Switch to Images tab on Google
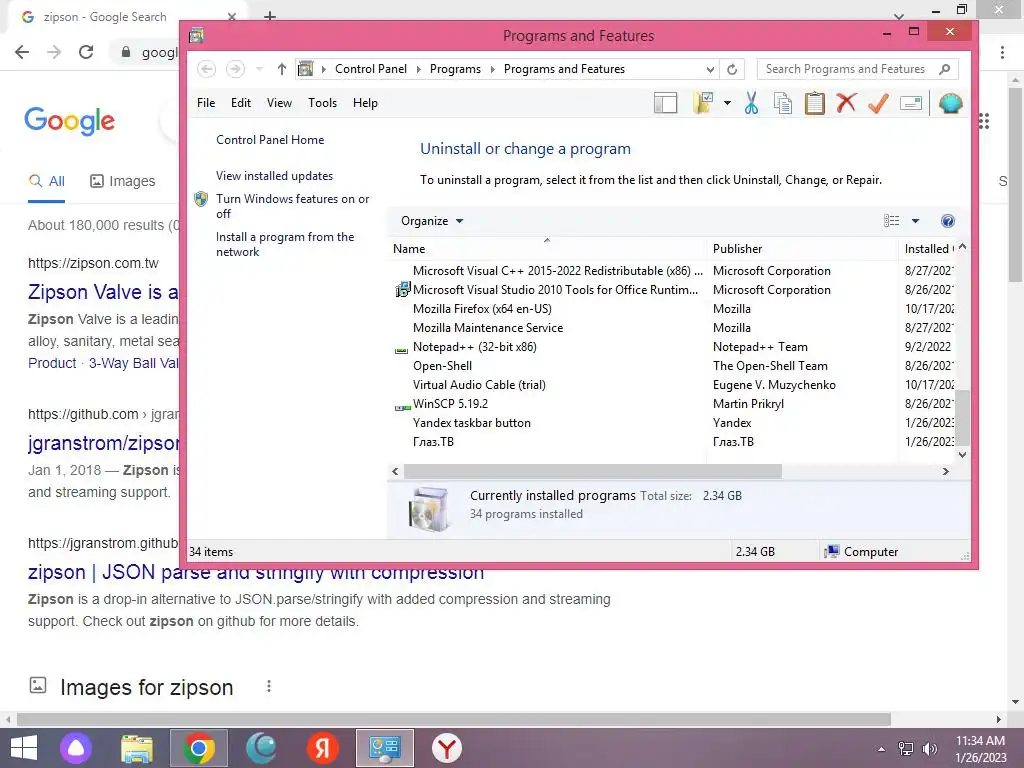This screenshot has width=1024, height=768. pos(123,181)
